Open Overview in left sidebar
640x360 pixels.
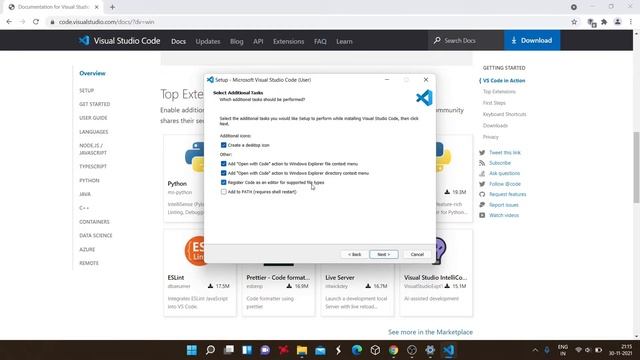click(92, 73)
